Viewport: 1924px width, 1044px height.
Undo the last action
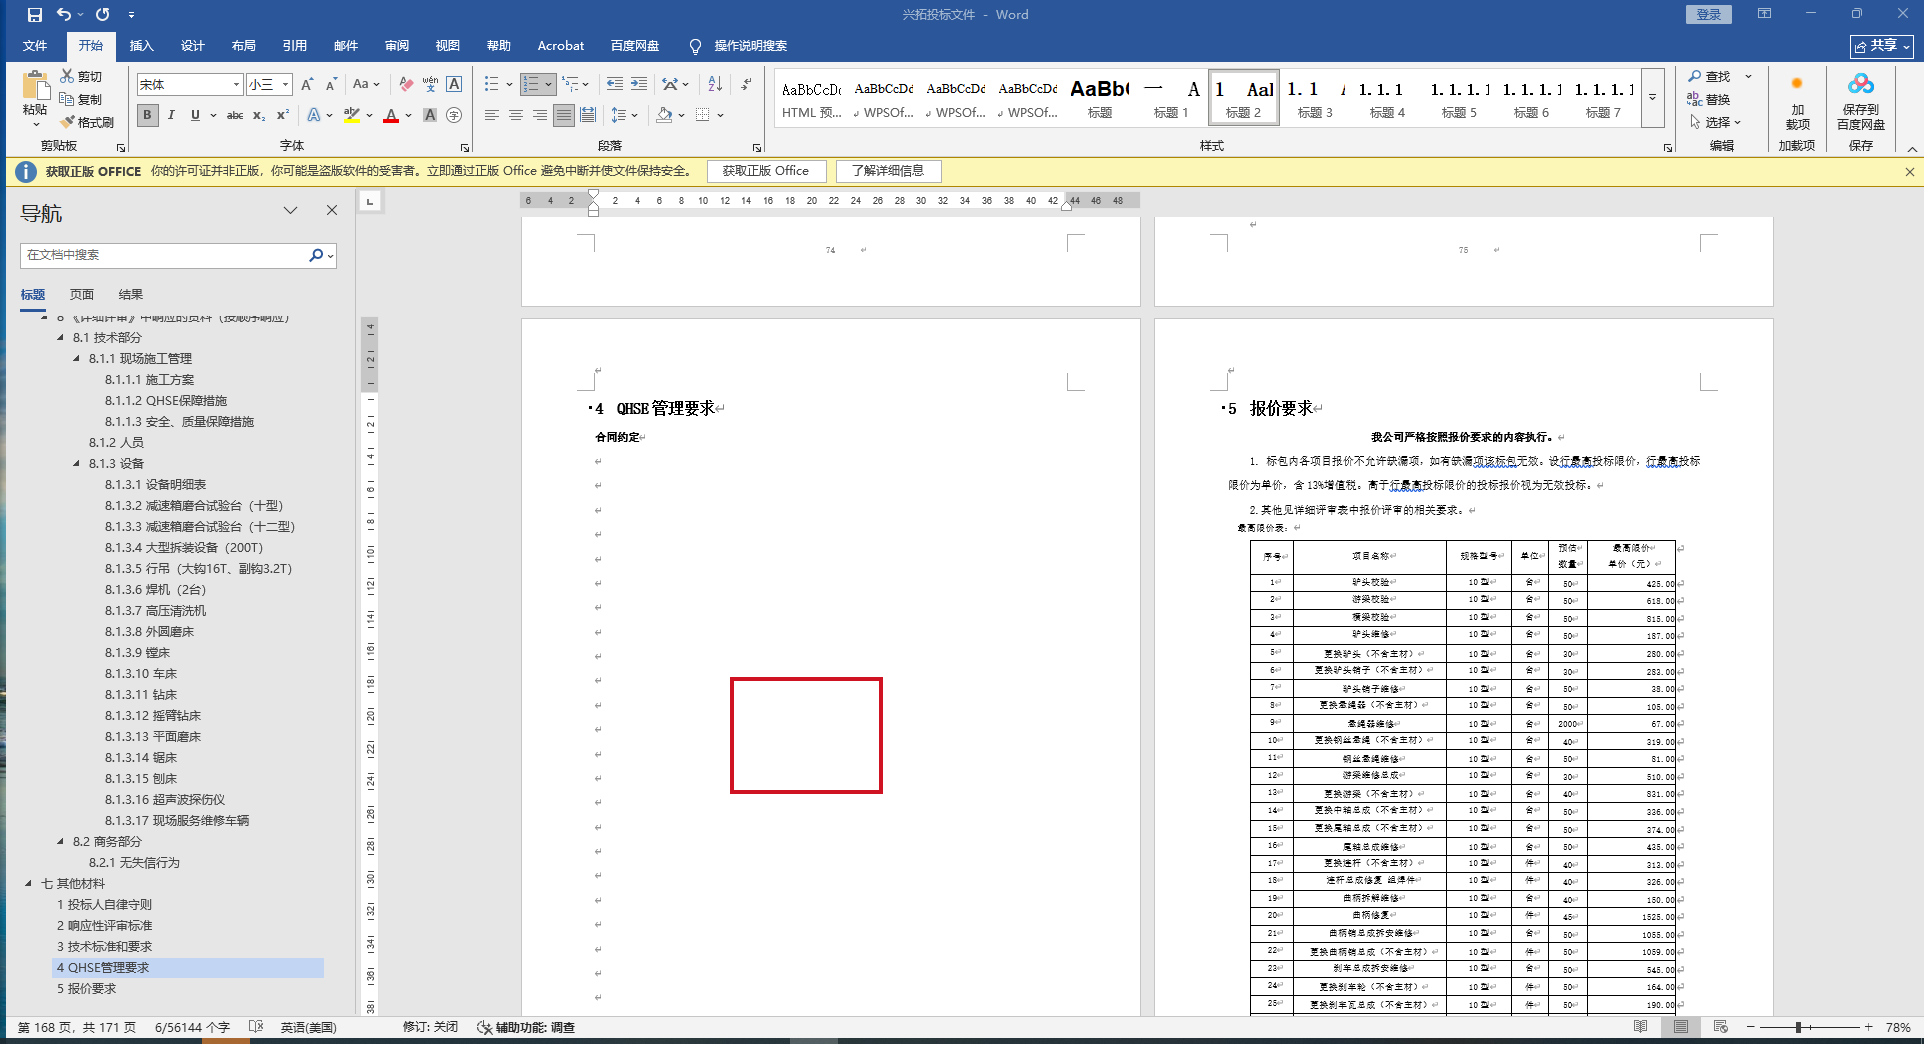click(64, 15)
